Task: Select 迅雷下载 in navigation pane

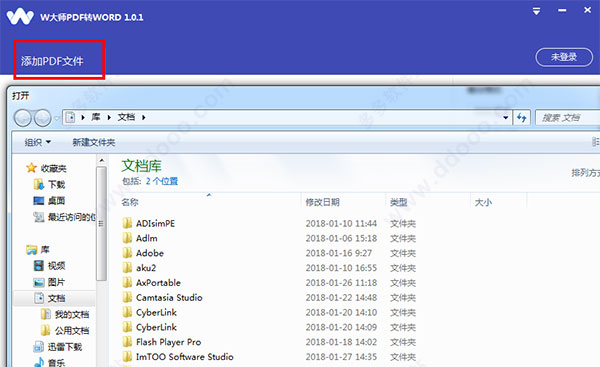Action: coord(65,347)
